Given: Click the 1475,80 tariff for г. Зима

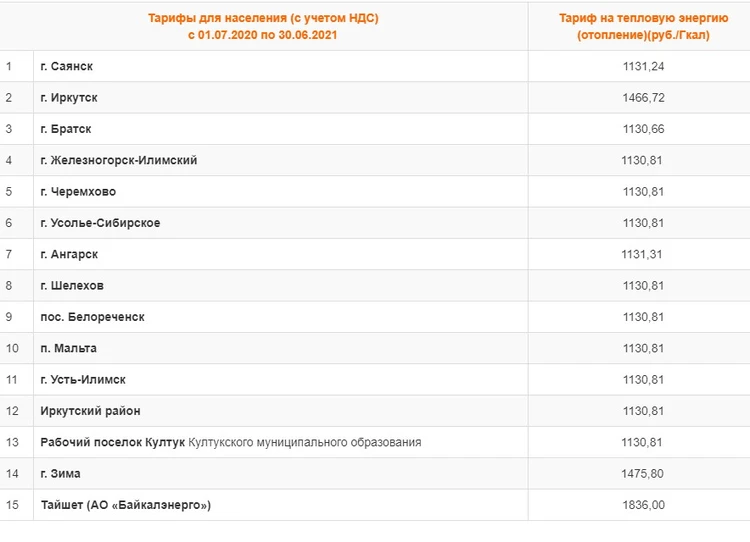Looking at the screenshot, I should click(x=643, y=473).
